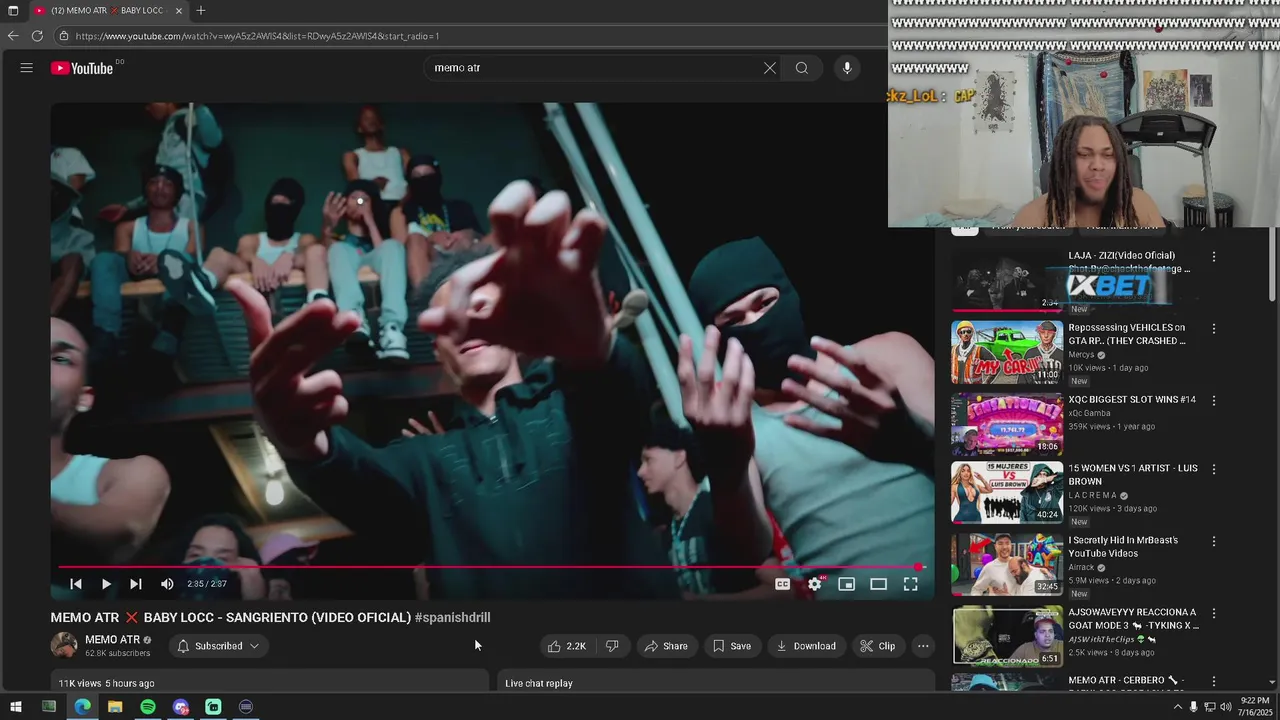Create a clip with the Clip button
The height and width of the screenshot is (720, 1280).
point(877,646)
